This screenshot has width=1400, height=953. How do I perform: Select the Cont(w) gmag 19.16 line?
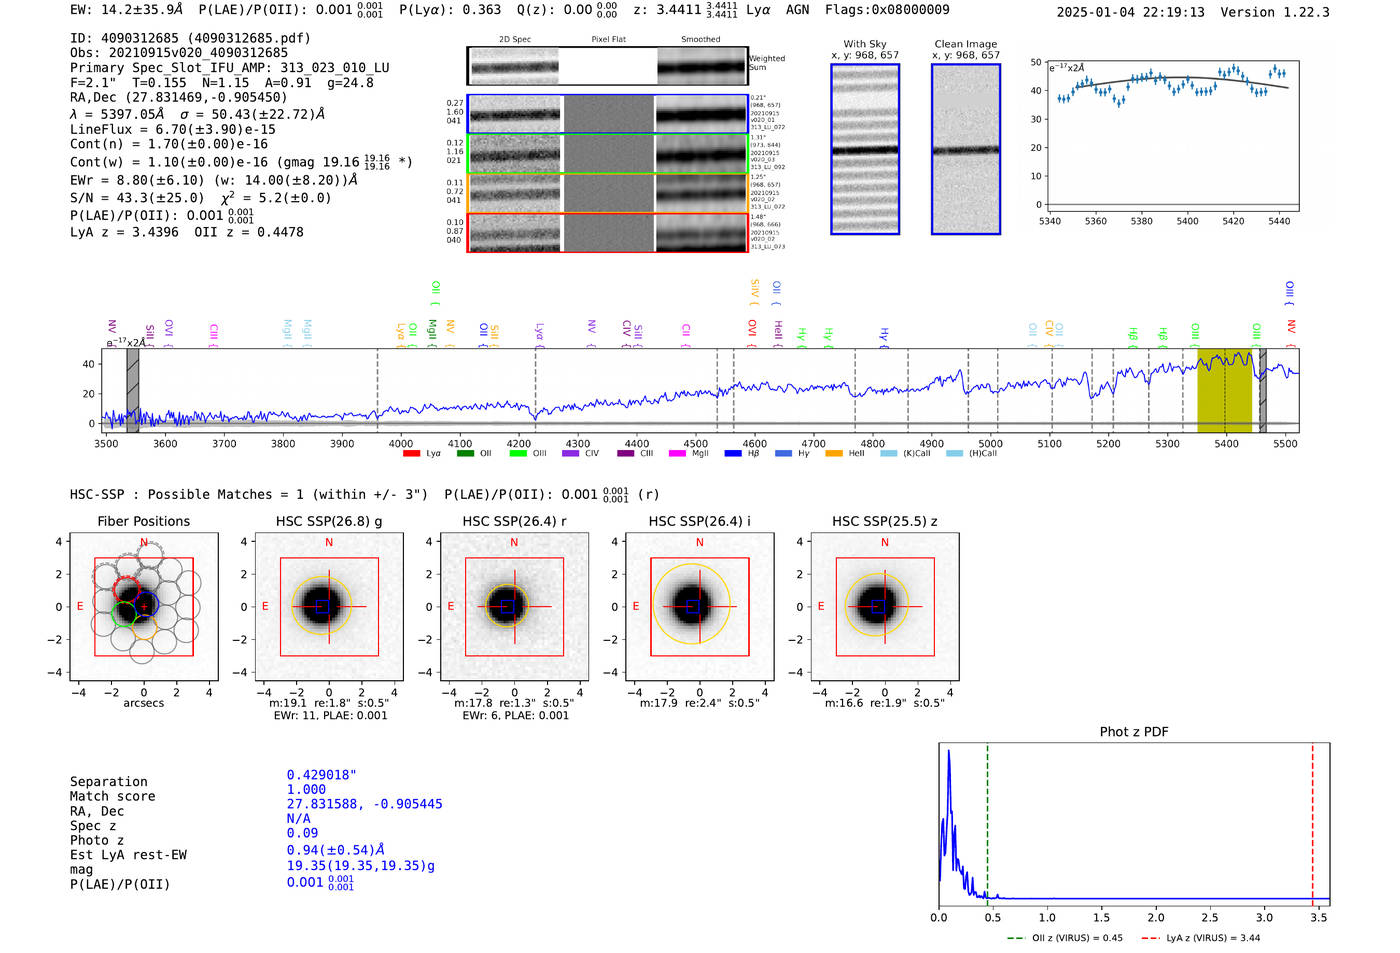241,161
